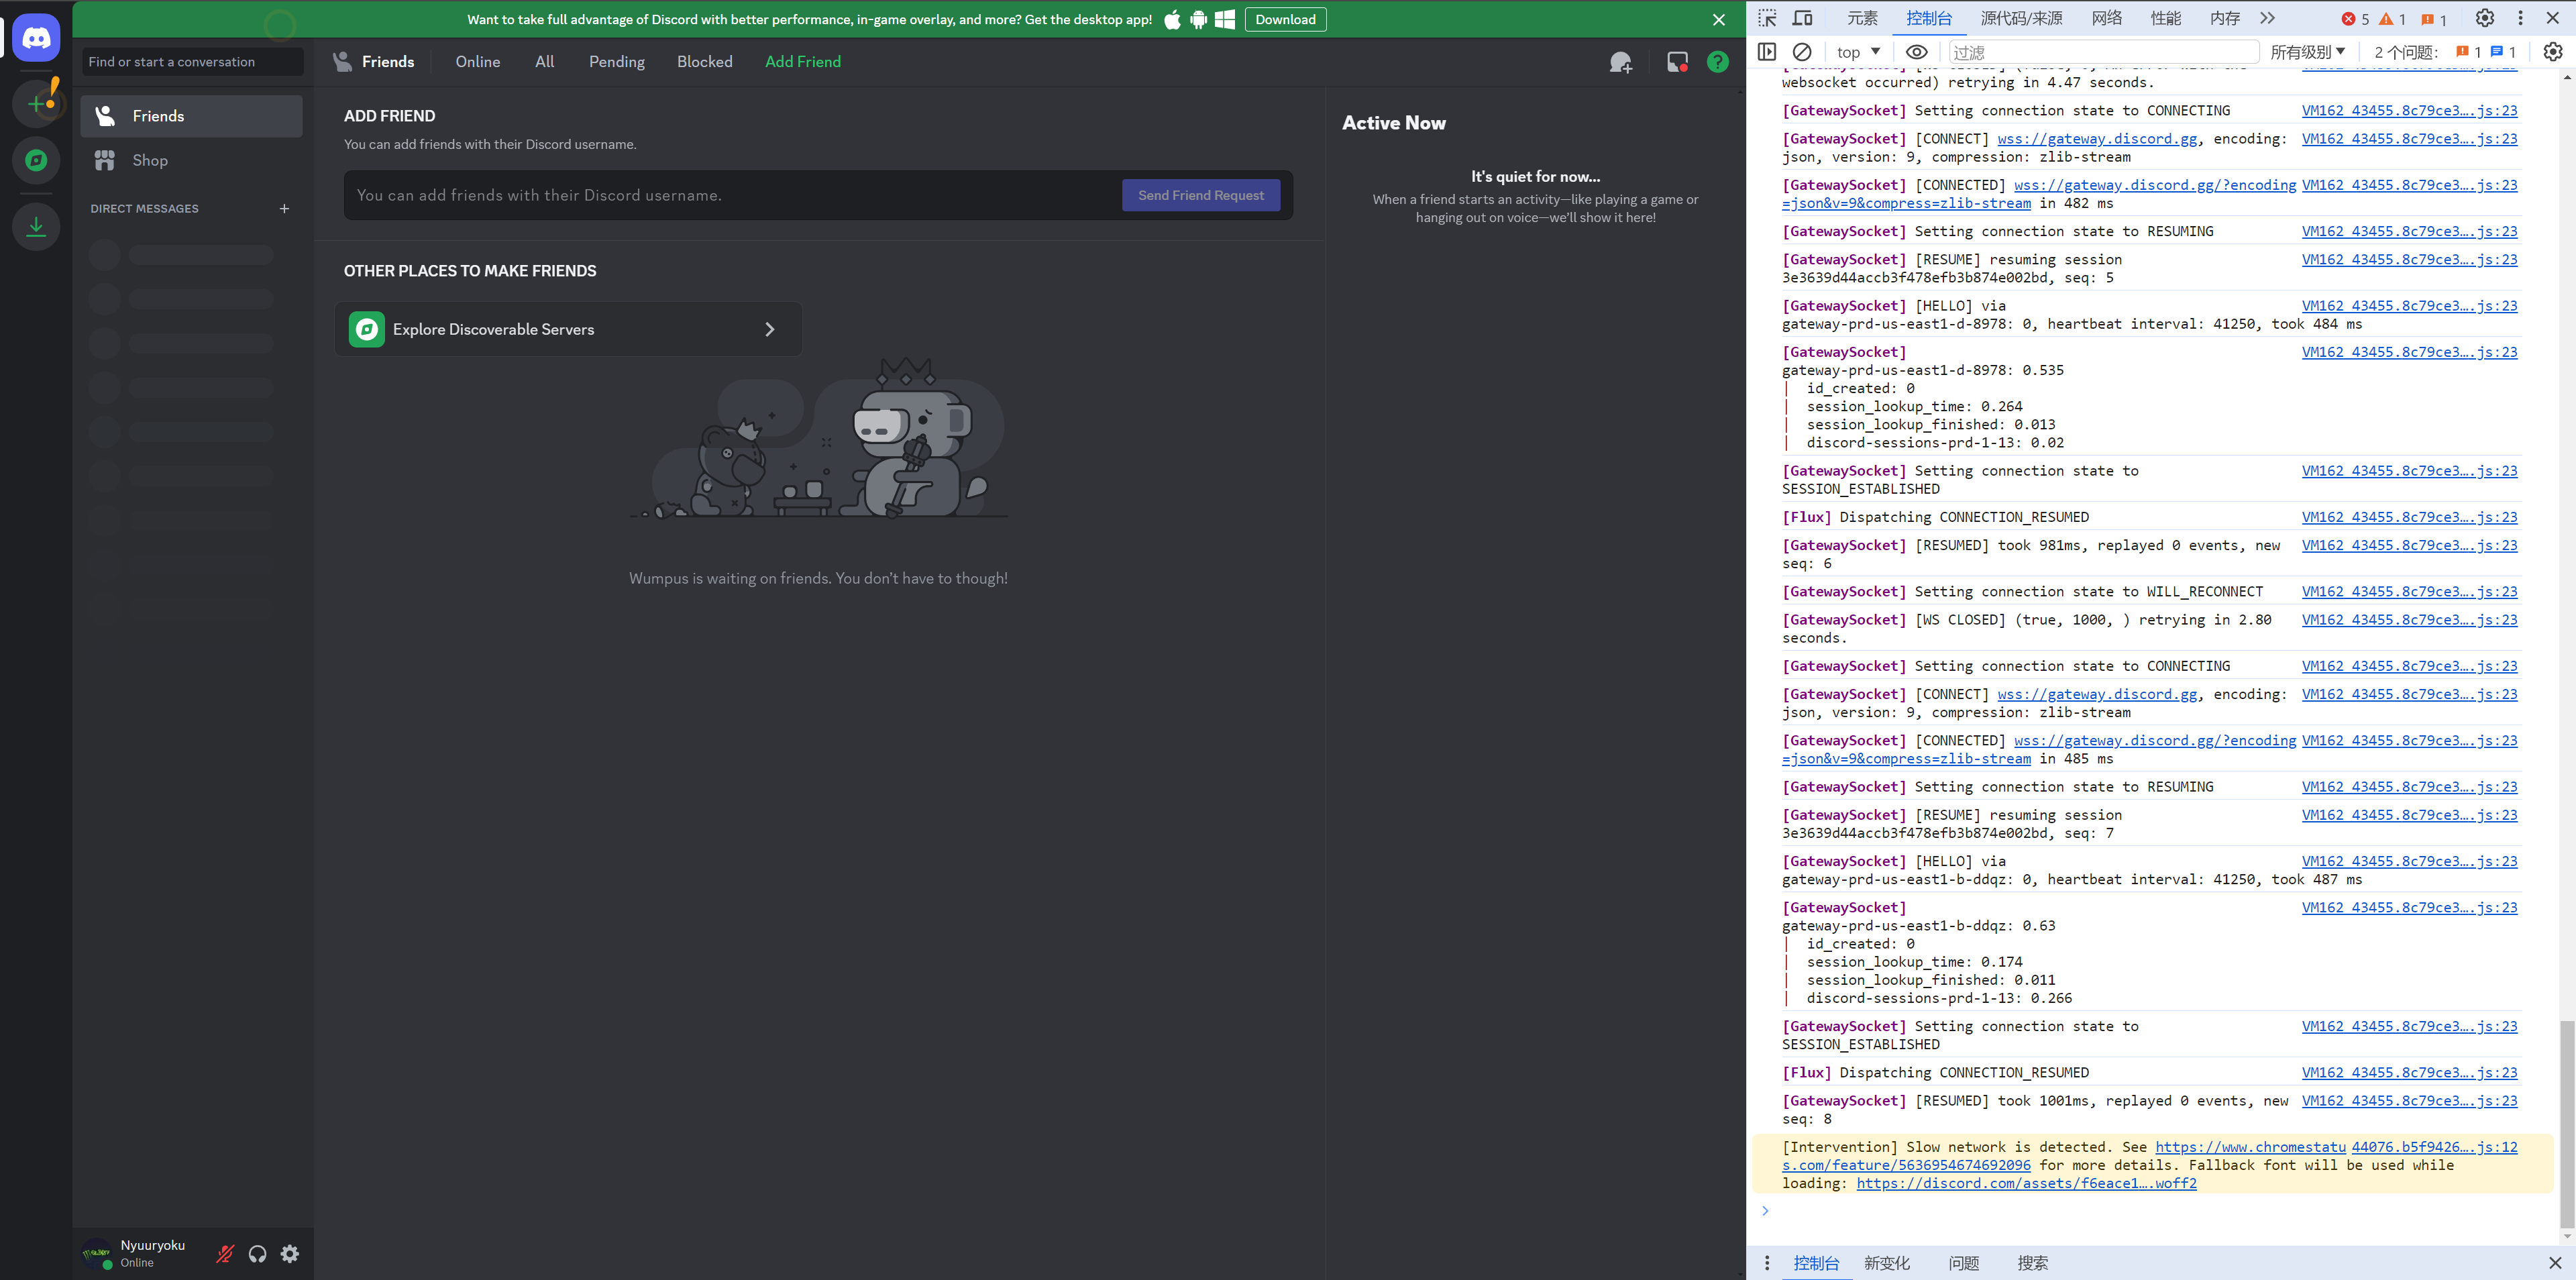The height and width of the screenshot is (1280, 2576).
Task: Select the Add Friend tab
Action: 803,62
